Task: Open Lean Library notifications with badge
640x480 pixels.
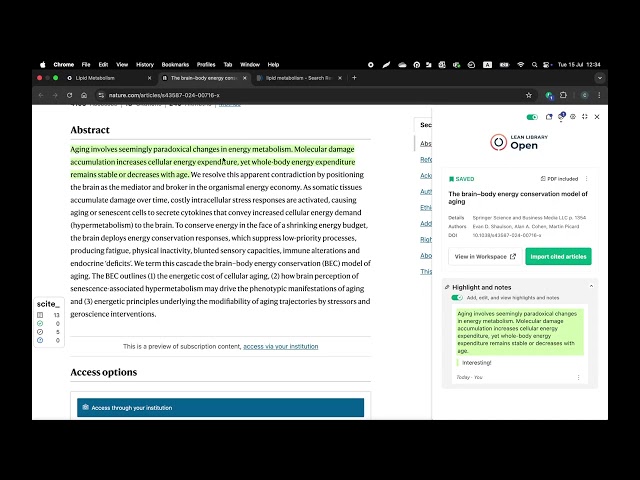Action: point(561,117)
